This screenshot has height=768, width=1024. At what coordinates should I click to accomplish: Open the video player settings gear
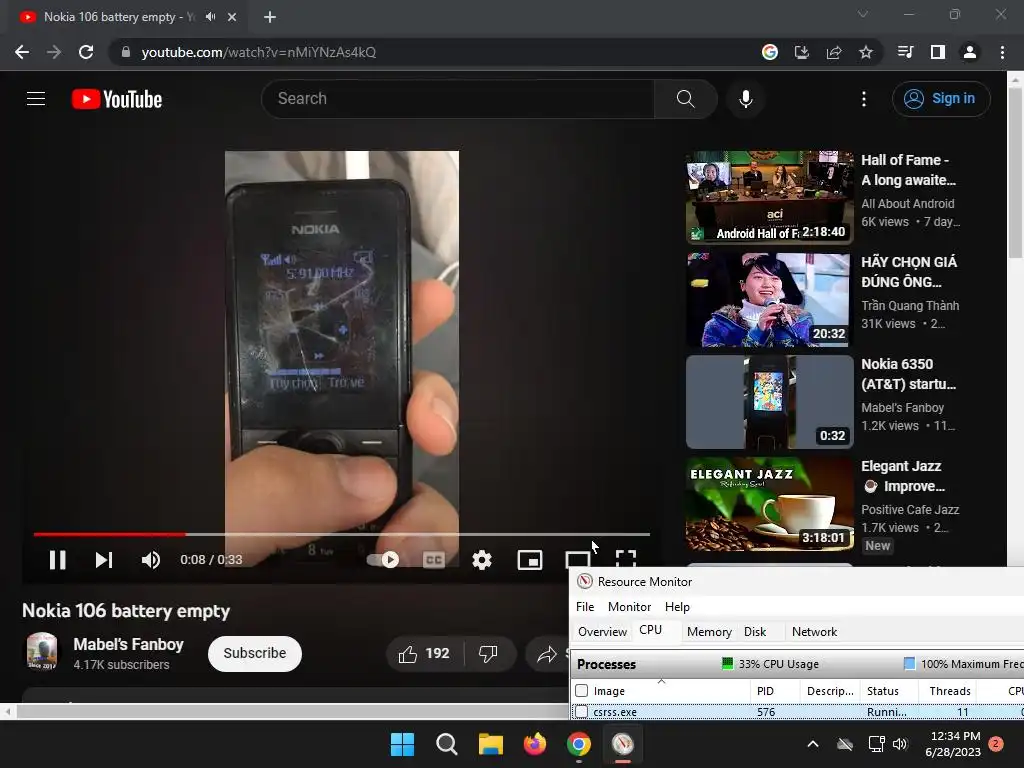click(x=482, y=560)
